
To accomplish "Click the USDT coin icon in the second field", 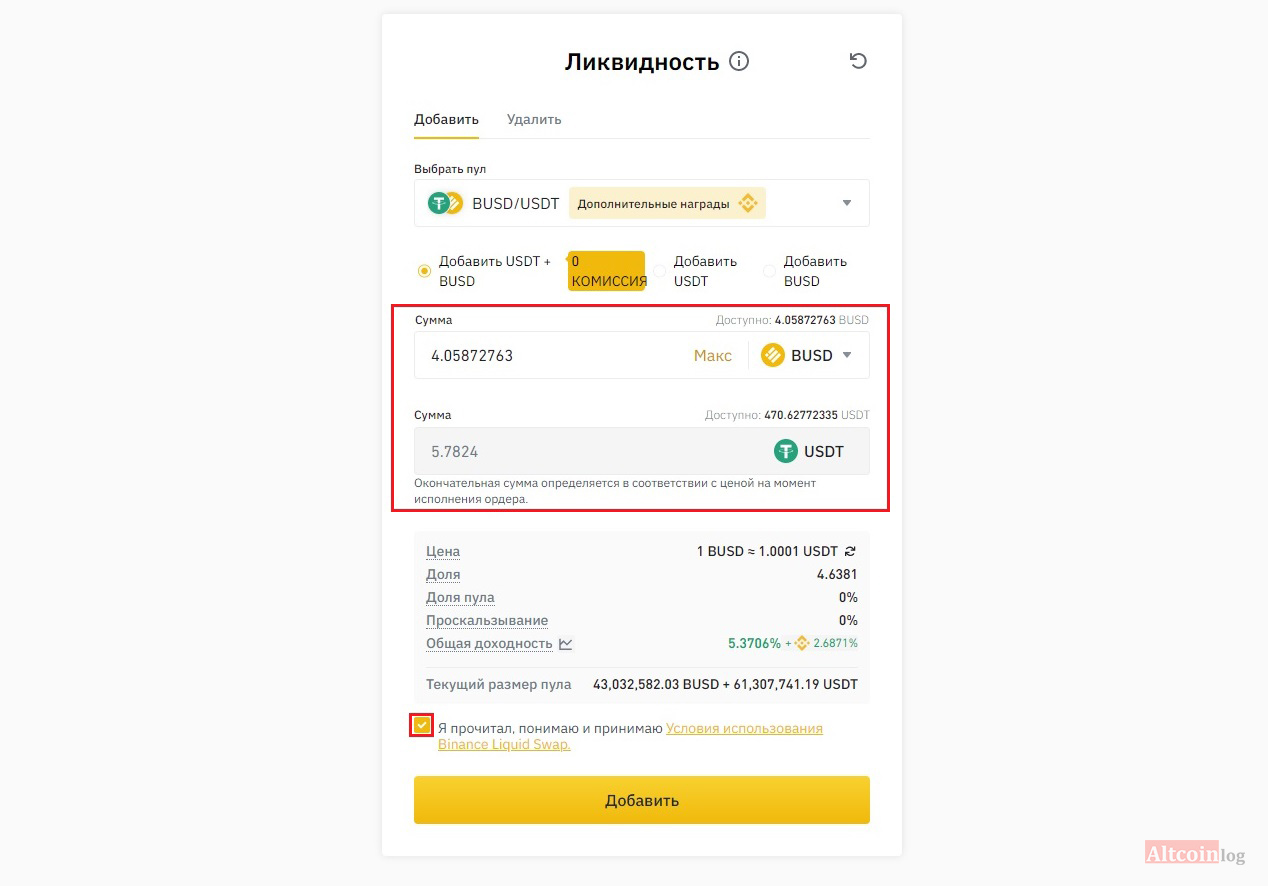I will coord(786,451).
